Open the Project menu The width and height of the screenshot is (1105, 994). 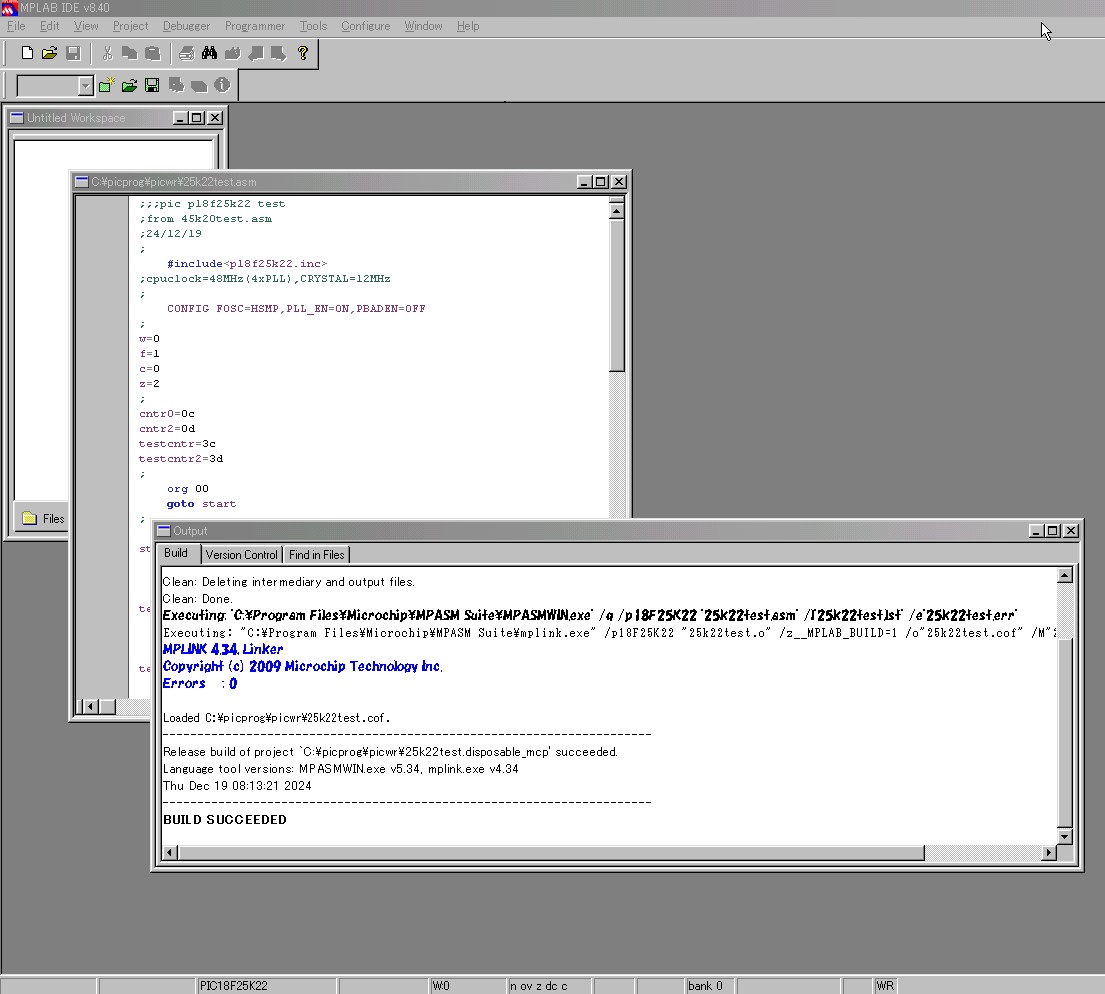click(x=130, y=26)
